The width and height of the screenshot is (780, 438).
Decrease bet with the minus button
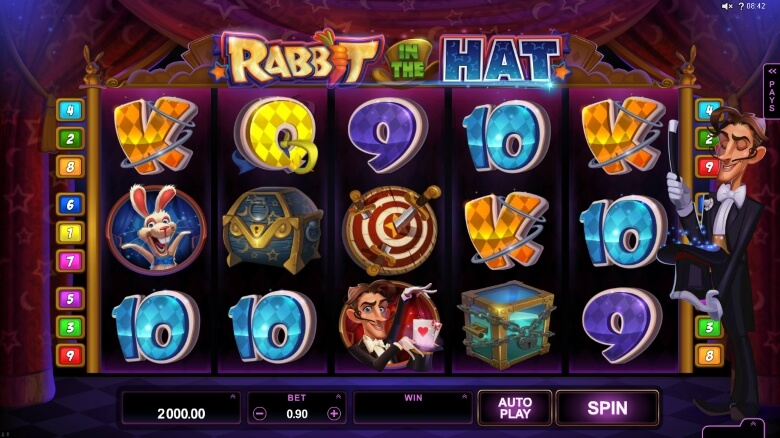[x=259, y=414]
